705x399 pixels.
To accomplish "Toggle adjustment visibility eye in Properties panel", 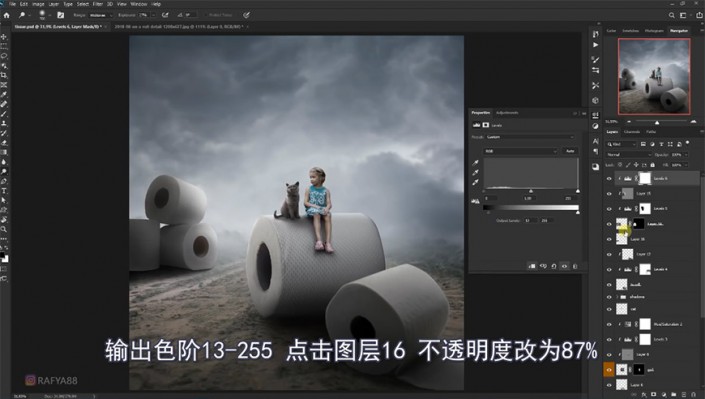I will [565, 266].
